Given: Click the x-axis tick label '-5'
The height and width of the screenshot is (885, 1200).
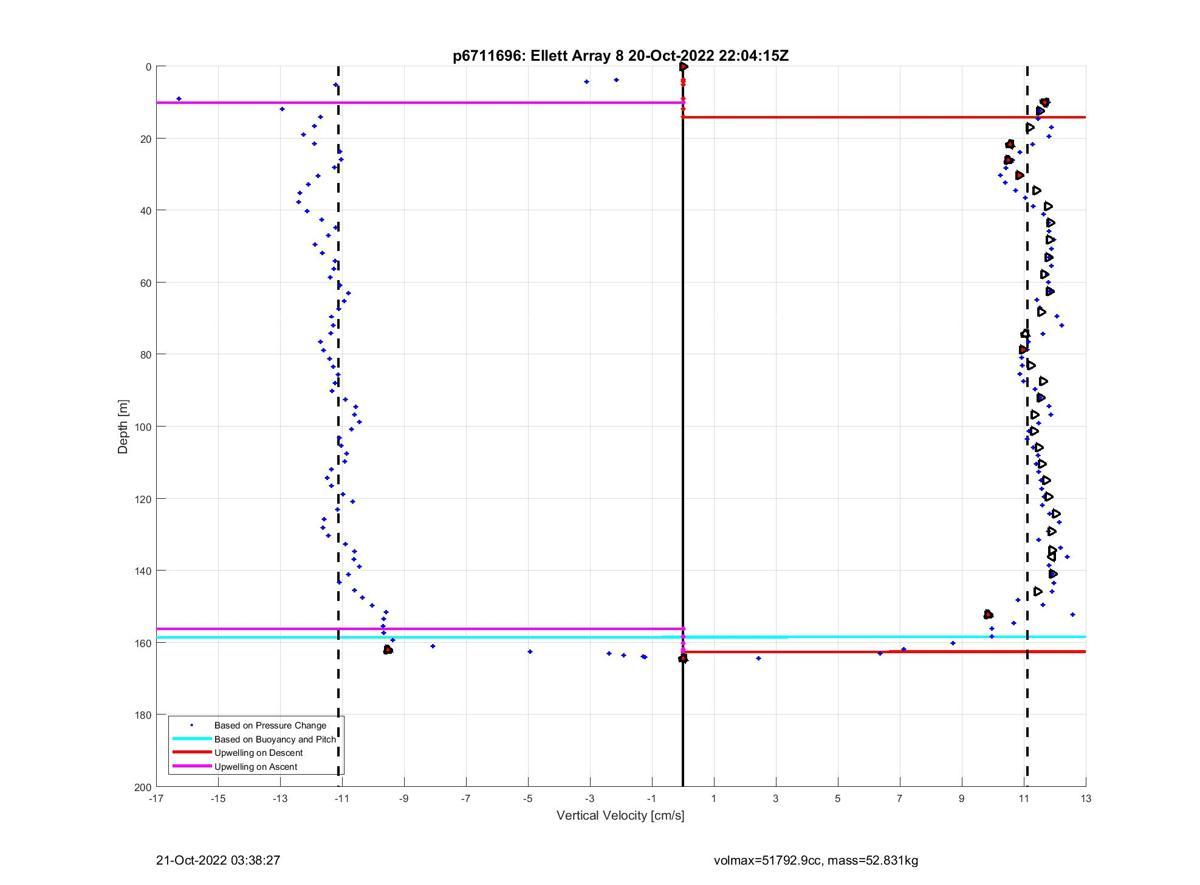Looking at the screenshot, I should 528,799.
